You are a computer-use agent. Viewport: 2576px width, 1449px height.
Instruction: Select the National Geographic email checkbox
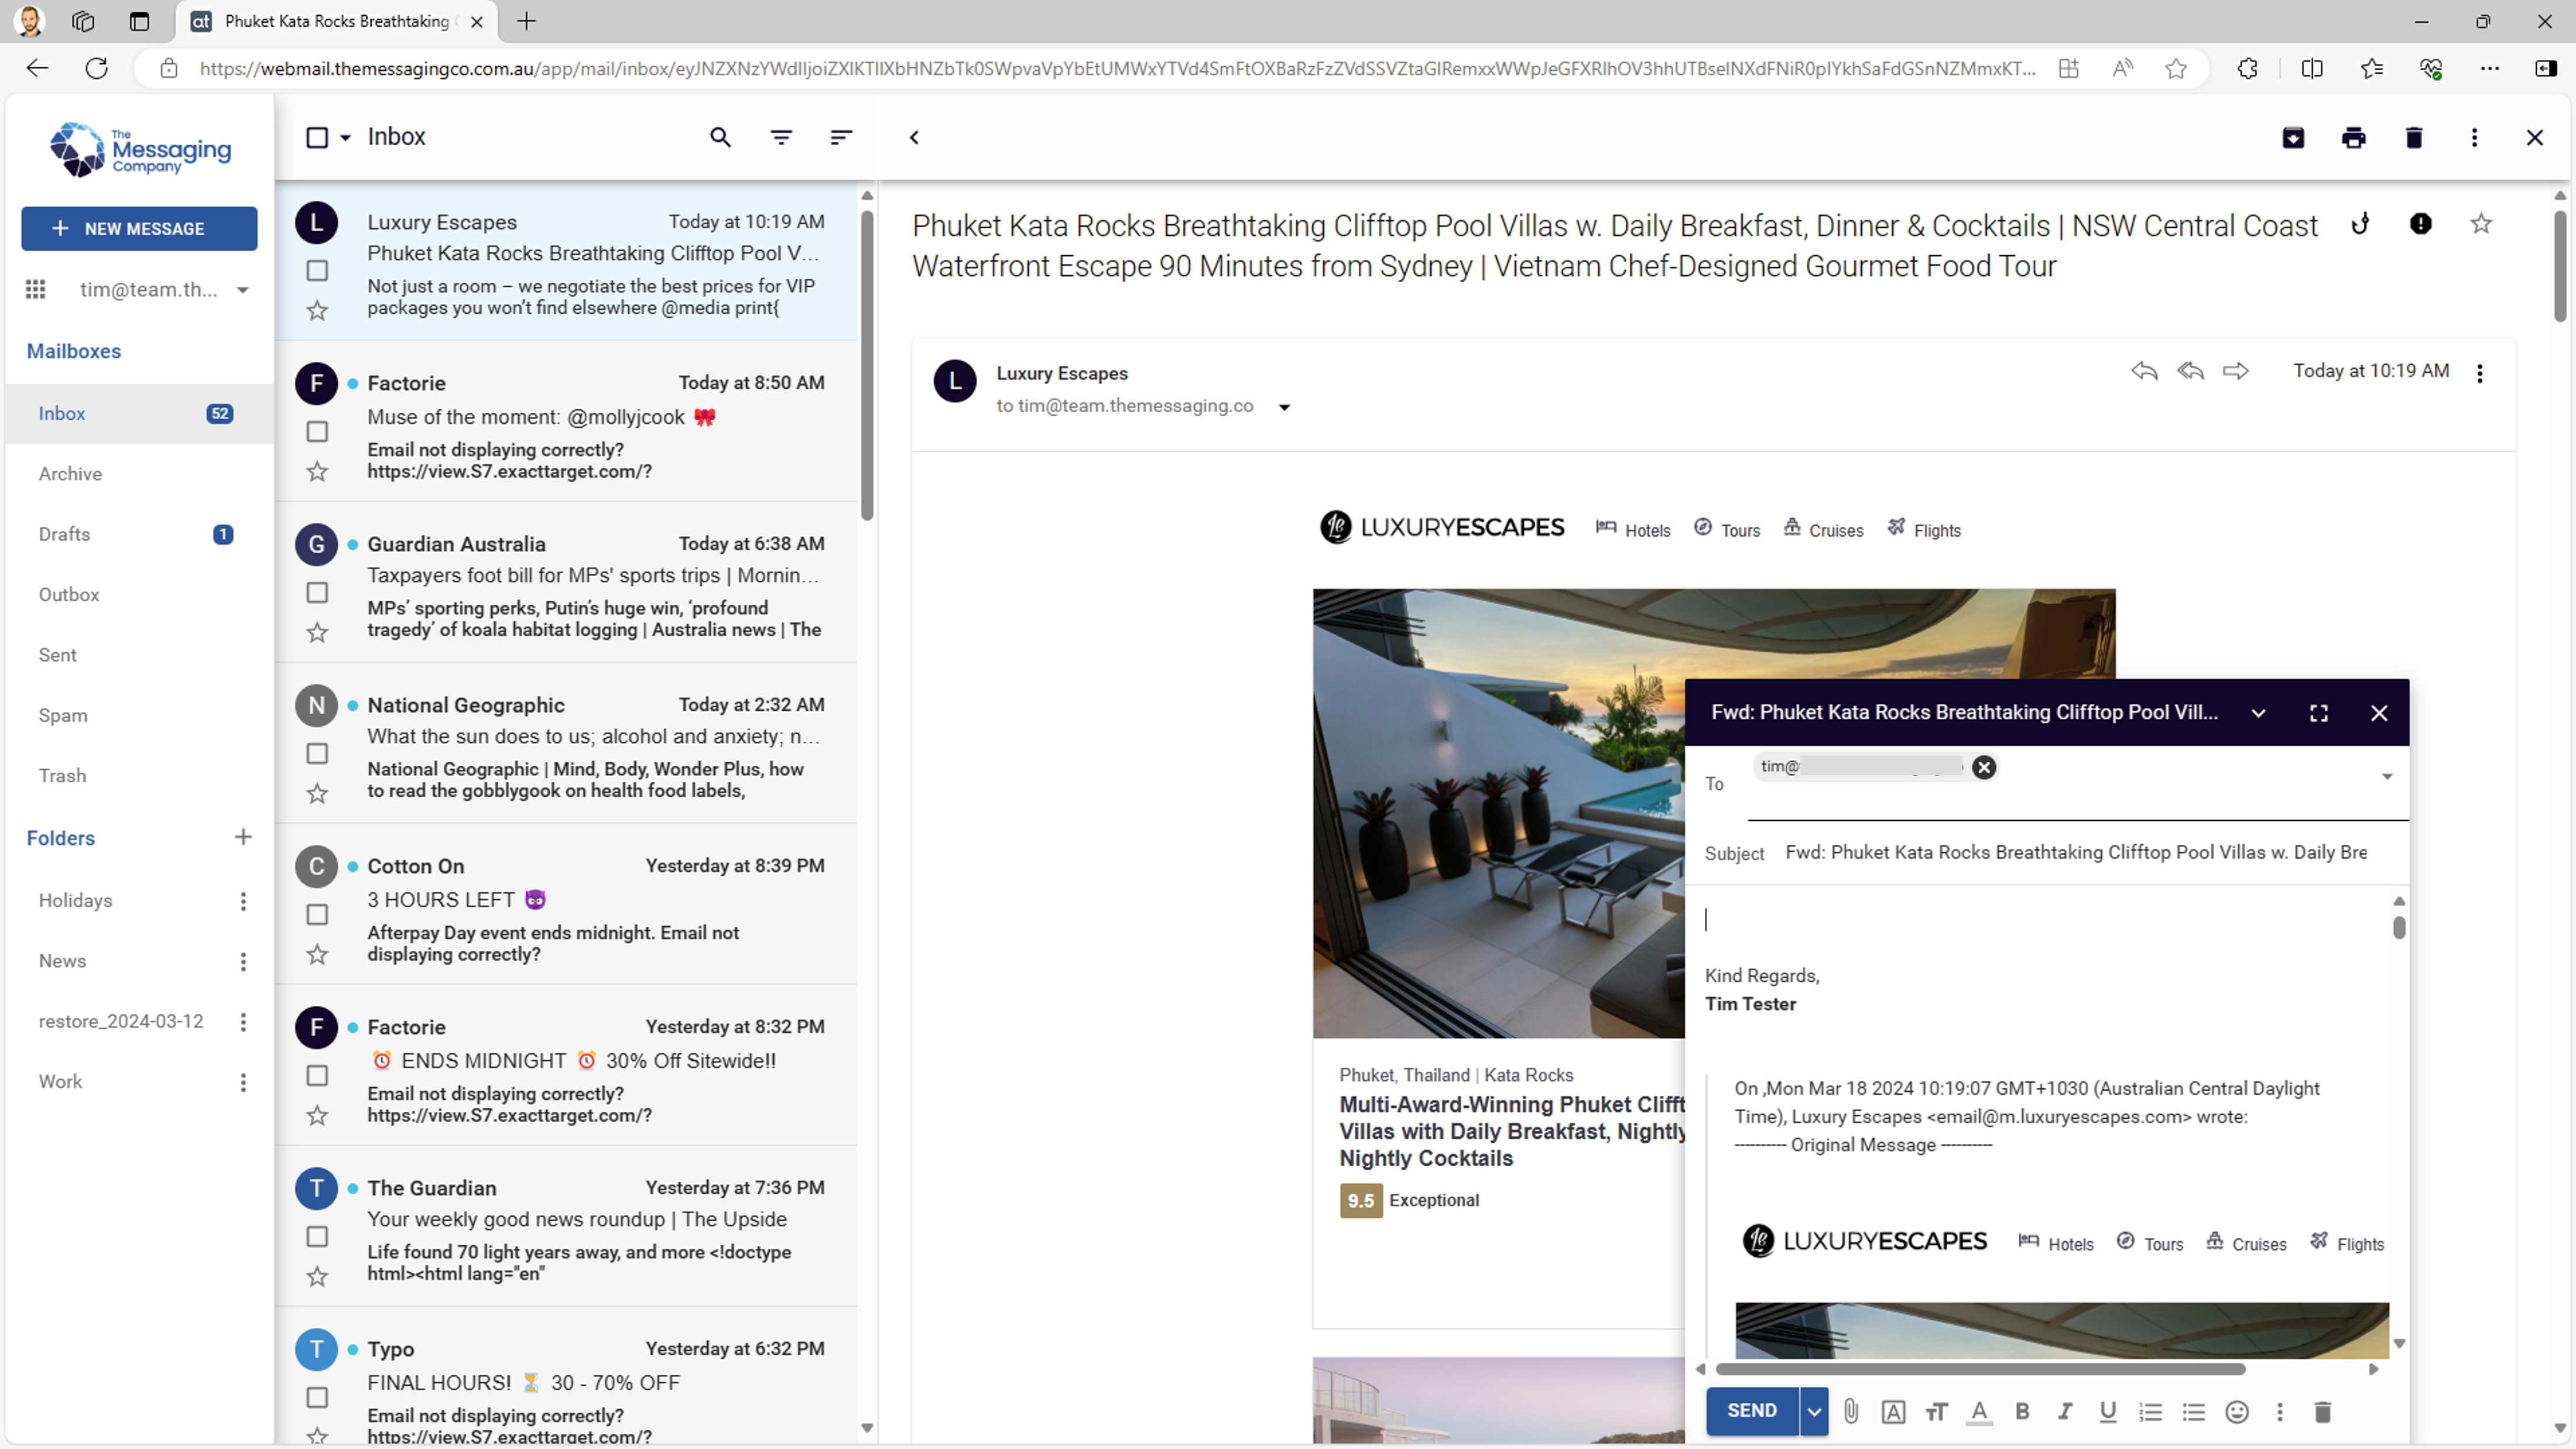pyautogui.click(x=317, y=754)
